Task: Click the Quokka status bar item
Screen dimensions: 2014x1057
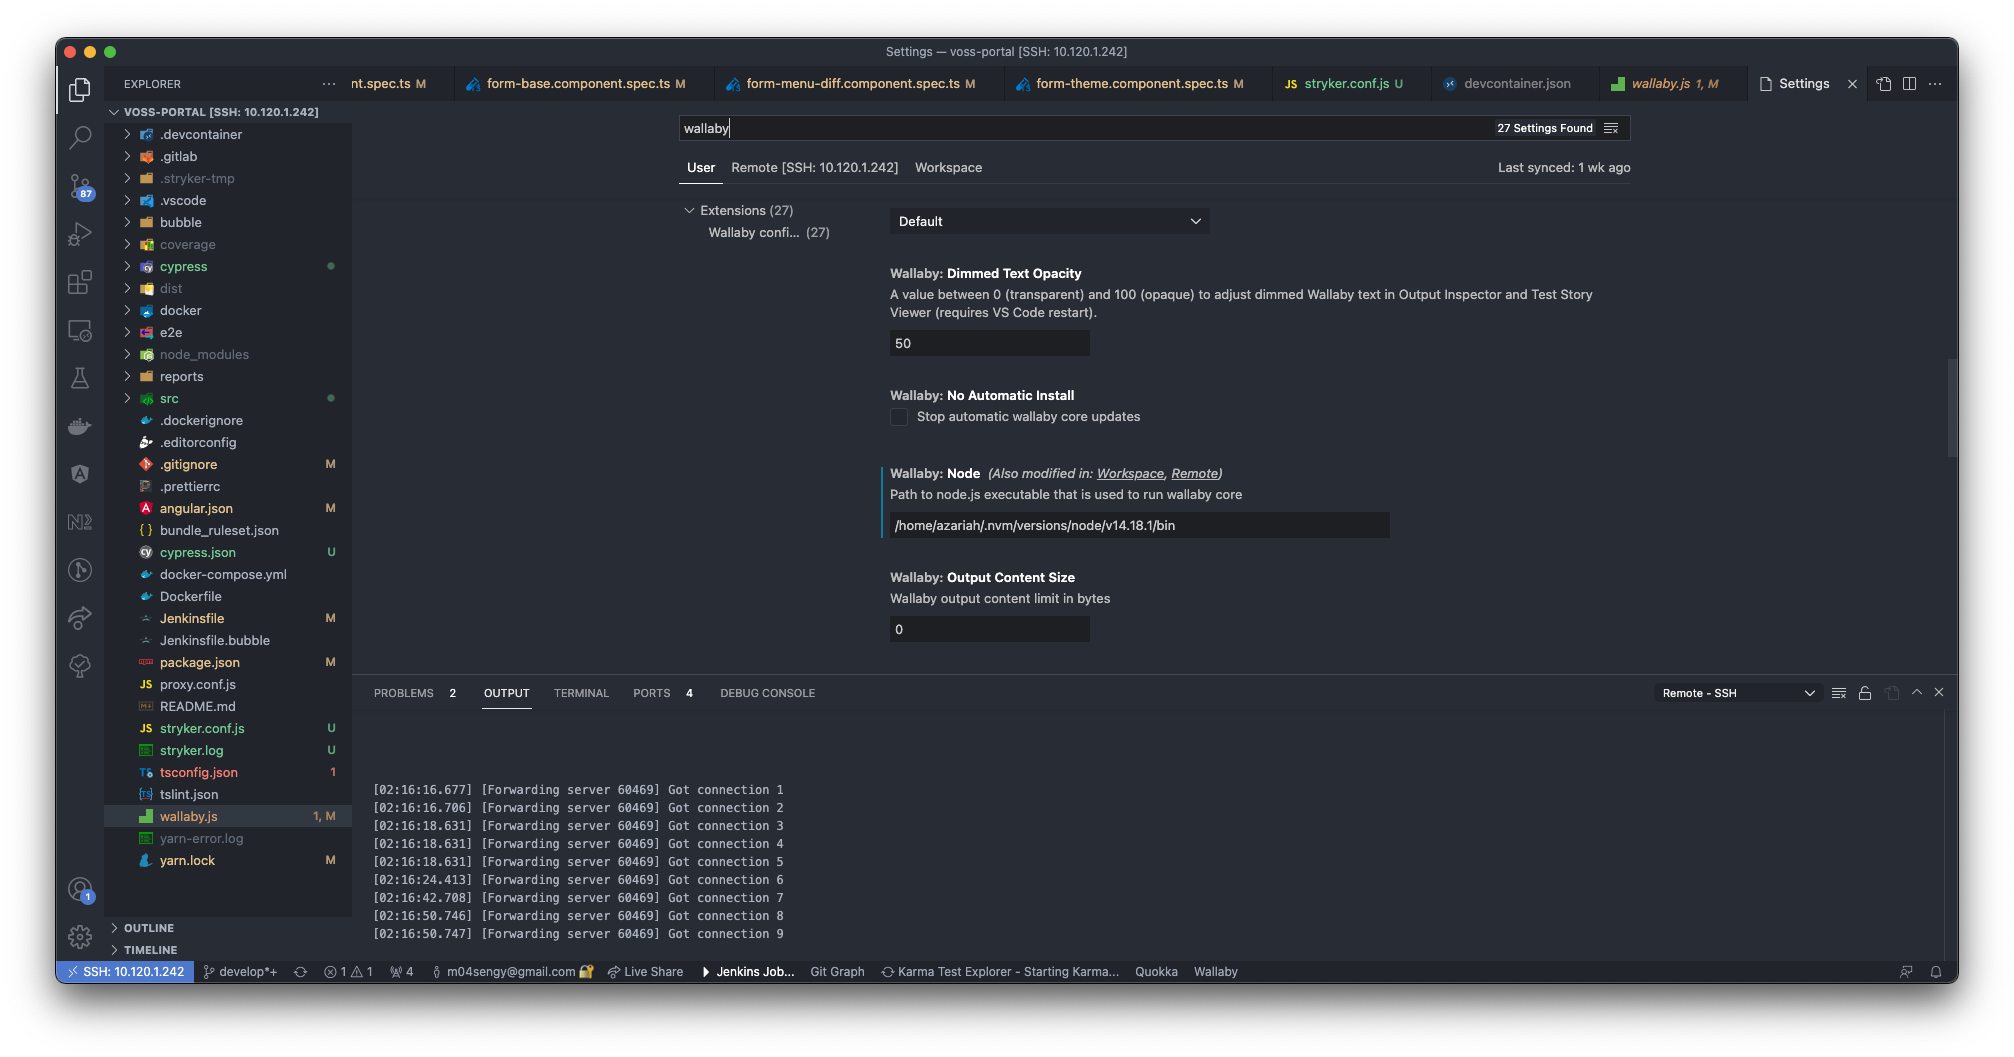Action: click(1156, 971)
